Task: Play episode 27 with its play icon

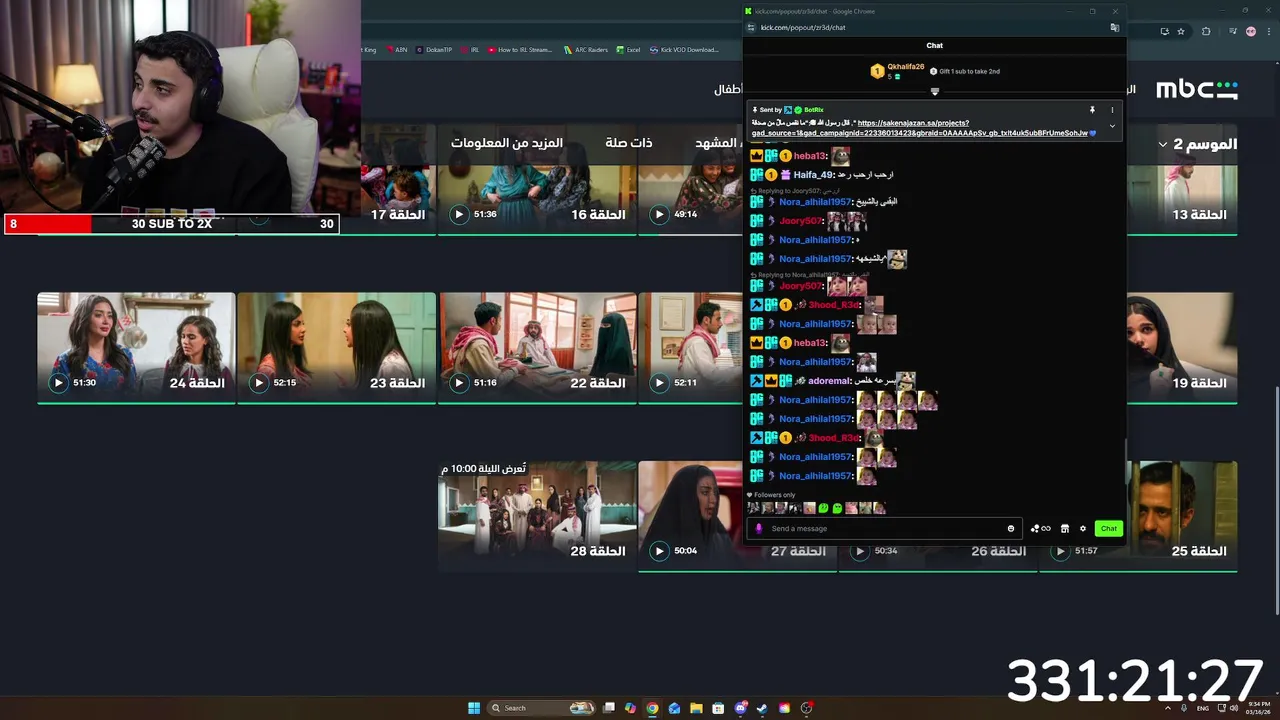Action: pos(659,550)
